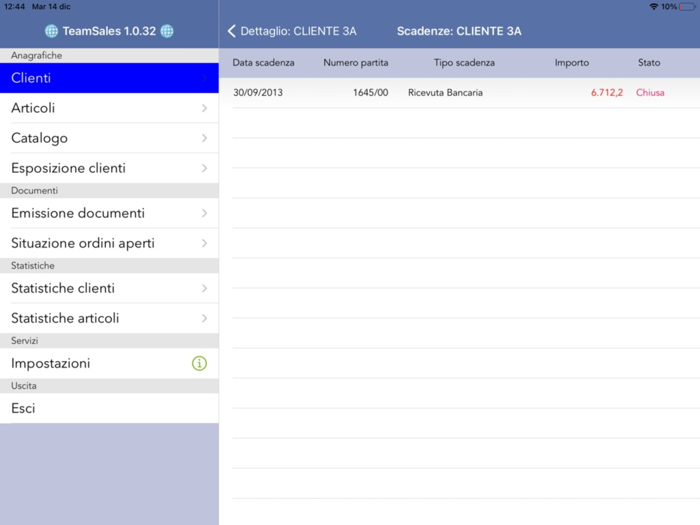
Task: Expand the chevron on Articoli row
Action: 204,108
